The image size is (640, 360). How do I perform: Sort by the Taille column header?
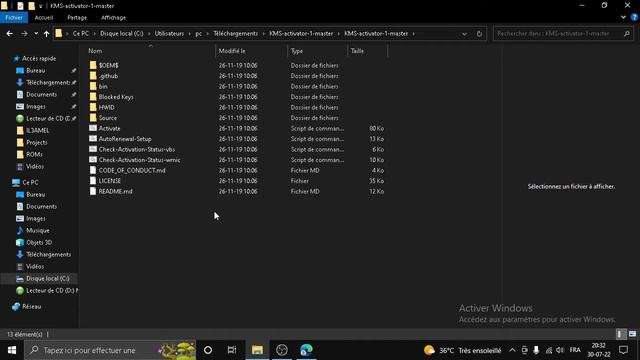point(357,51)
